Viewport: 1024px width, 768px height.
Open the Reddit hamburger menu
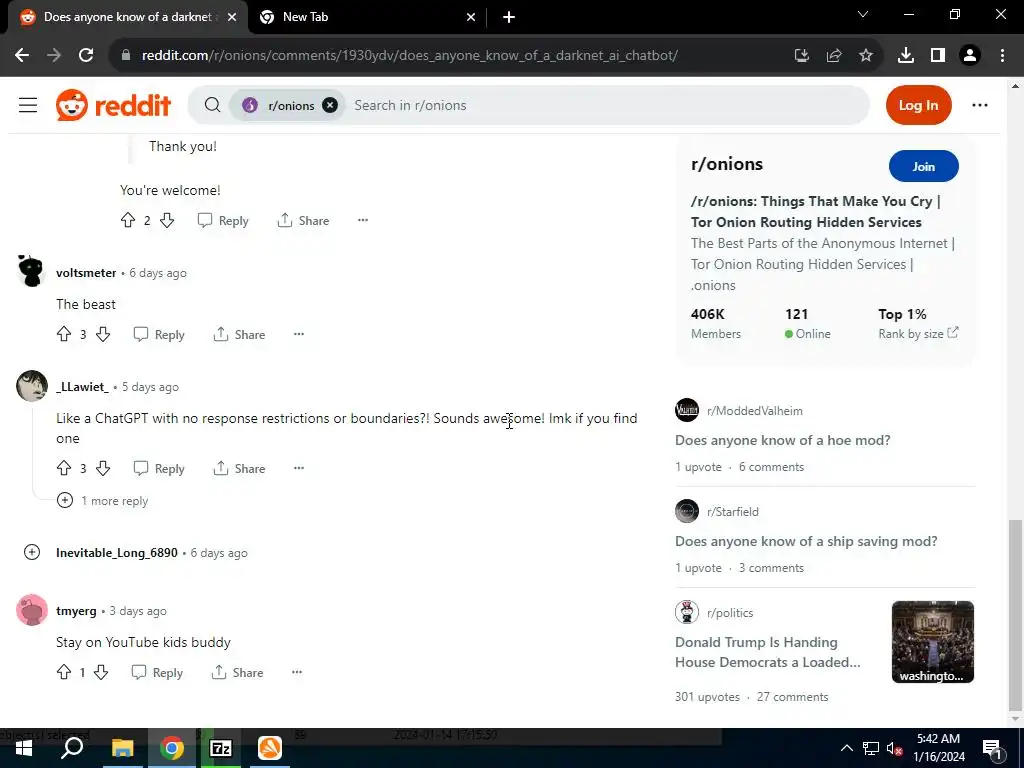point(28,105)
